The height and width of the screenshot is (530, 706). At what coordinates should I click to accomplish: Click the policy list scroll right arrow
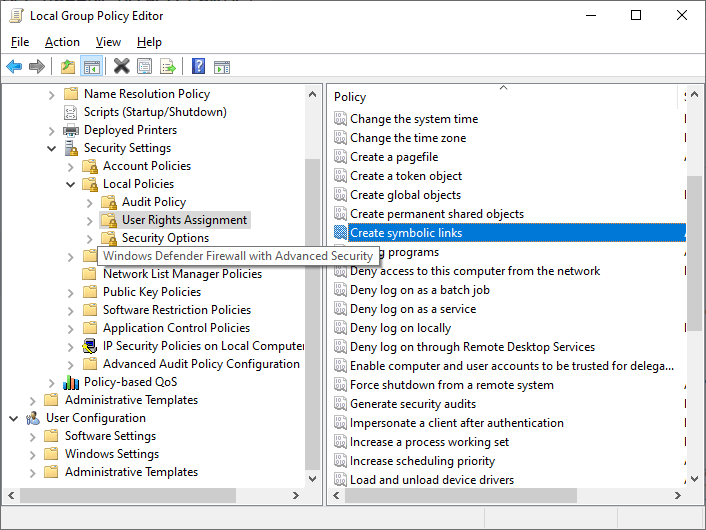[678, 495]
